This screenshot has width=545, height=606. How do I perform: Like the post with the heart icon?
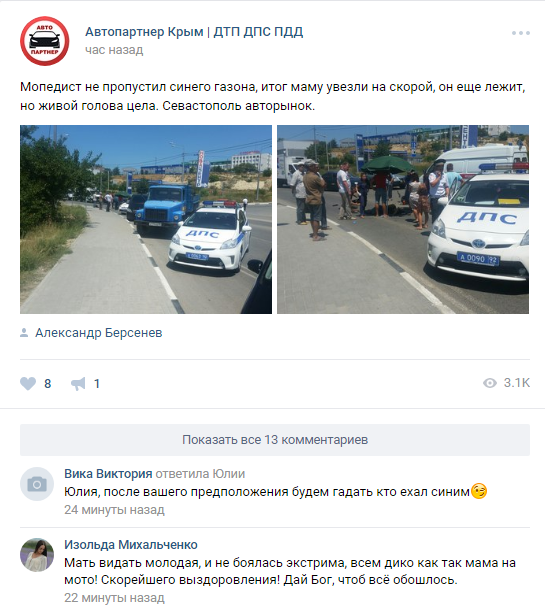(x=28, y=383)
